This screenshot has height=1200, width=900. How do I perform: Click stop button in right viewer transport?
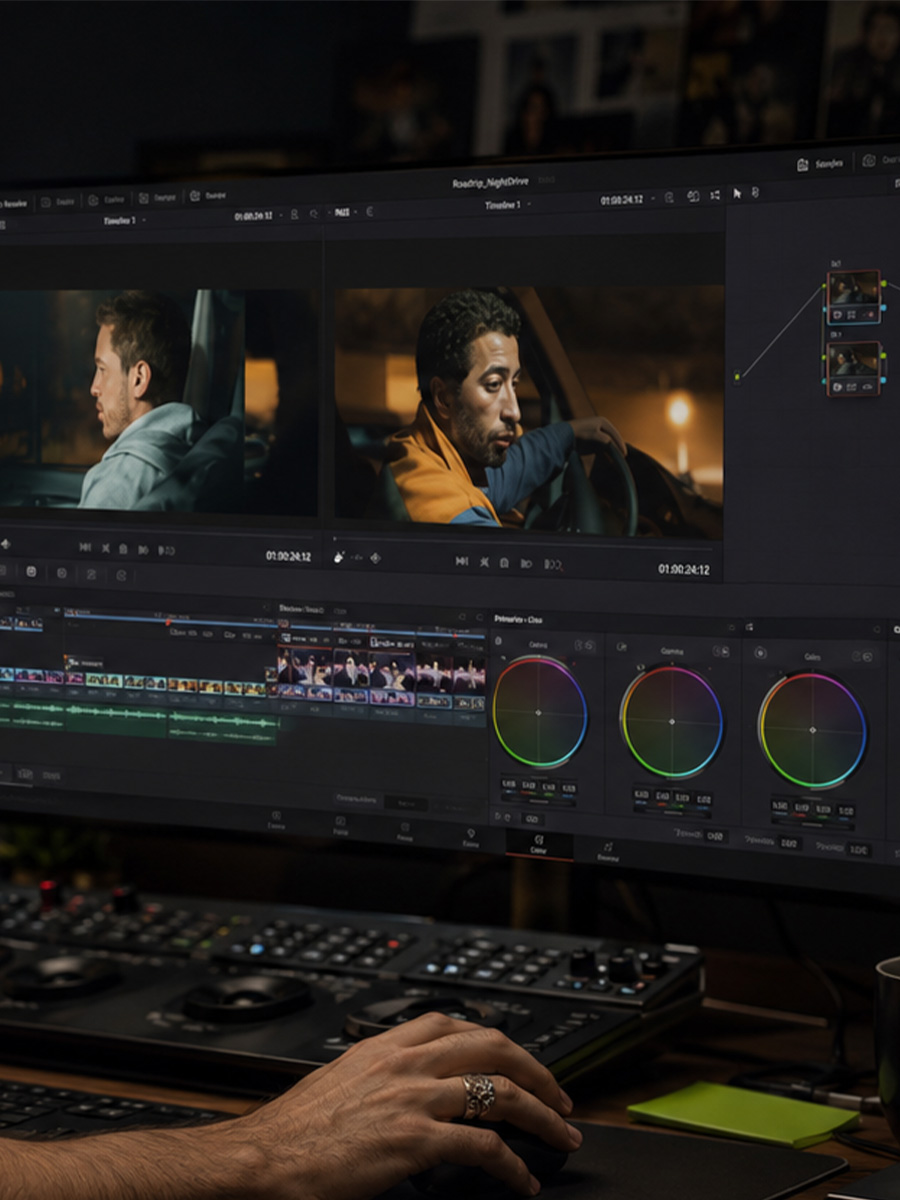click(x=505, y=563)
